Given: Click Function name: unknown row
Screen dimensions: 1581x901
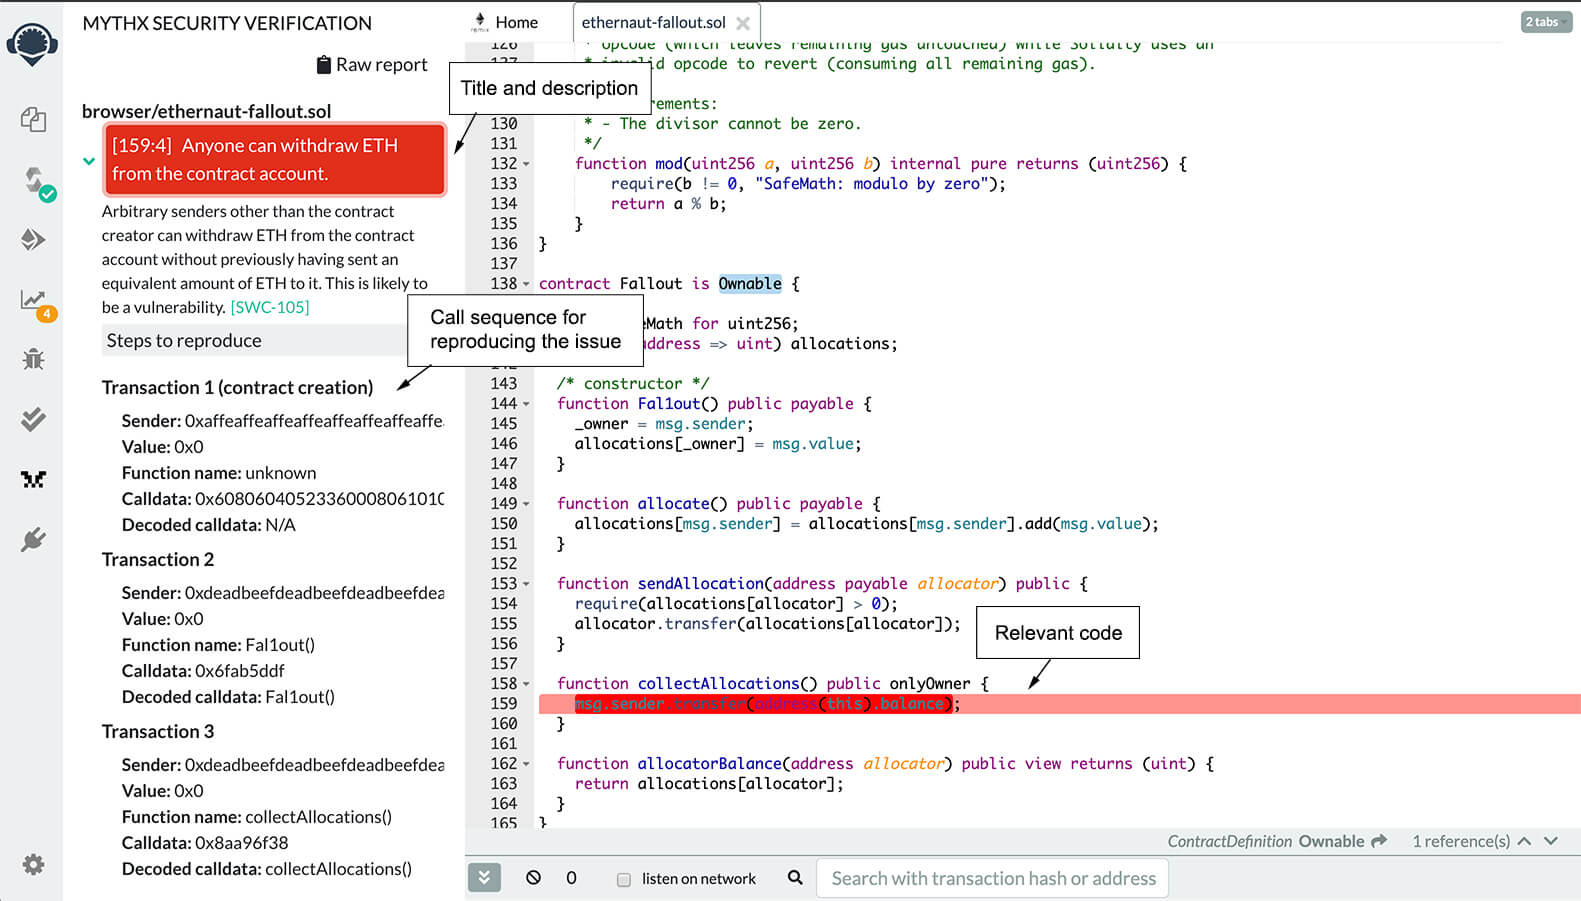Looking at the screenshot, I should click(x=219, y=473).
